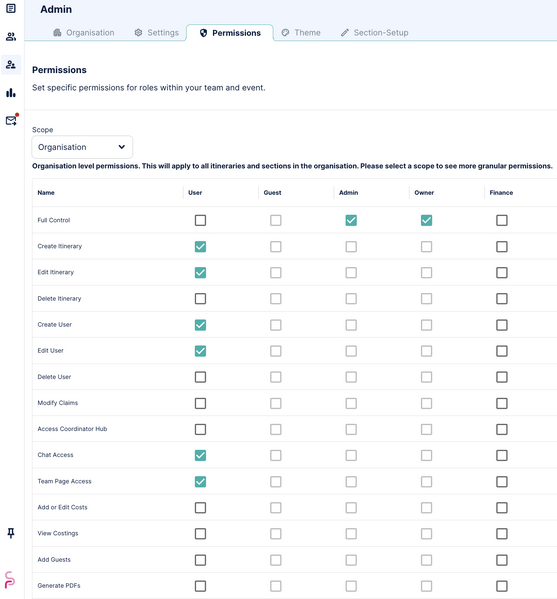Enable Full Control for User
This screenshot has width=557, height=599.
point(200,220)
